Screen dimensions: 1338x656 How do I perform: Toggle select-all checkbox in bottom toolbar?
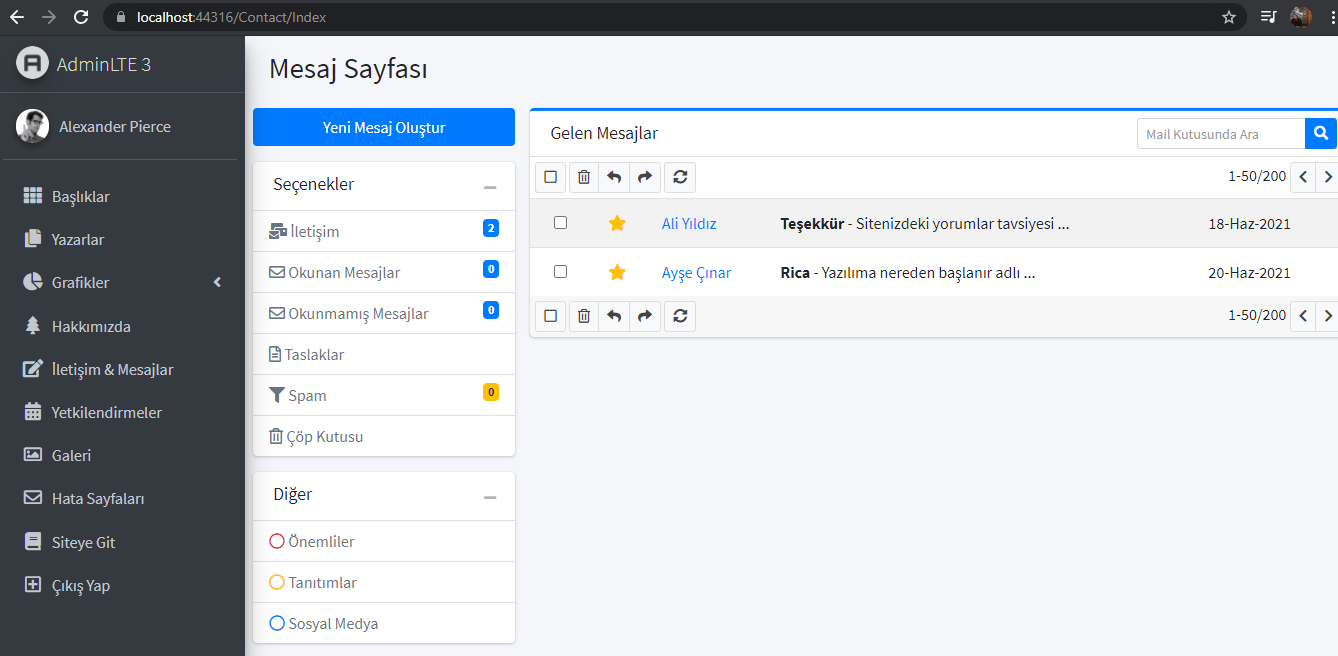click(x=550, y=316)
